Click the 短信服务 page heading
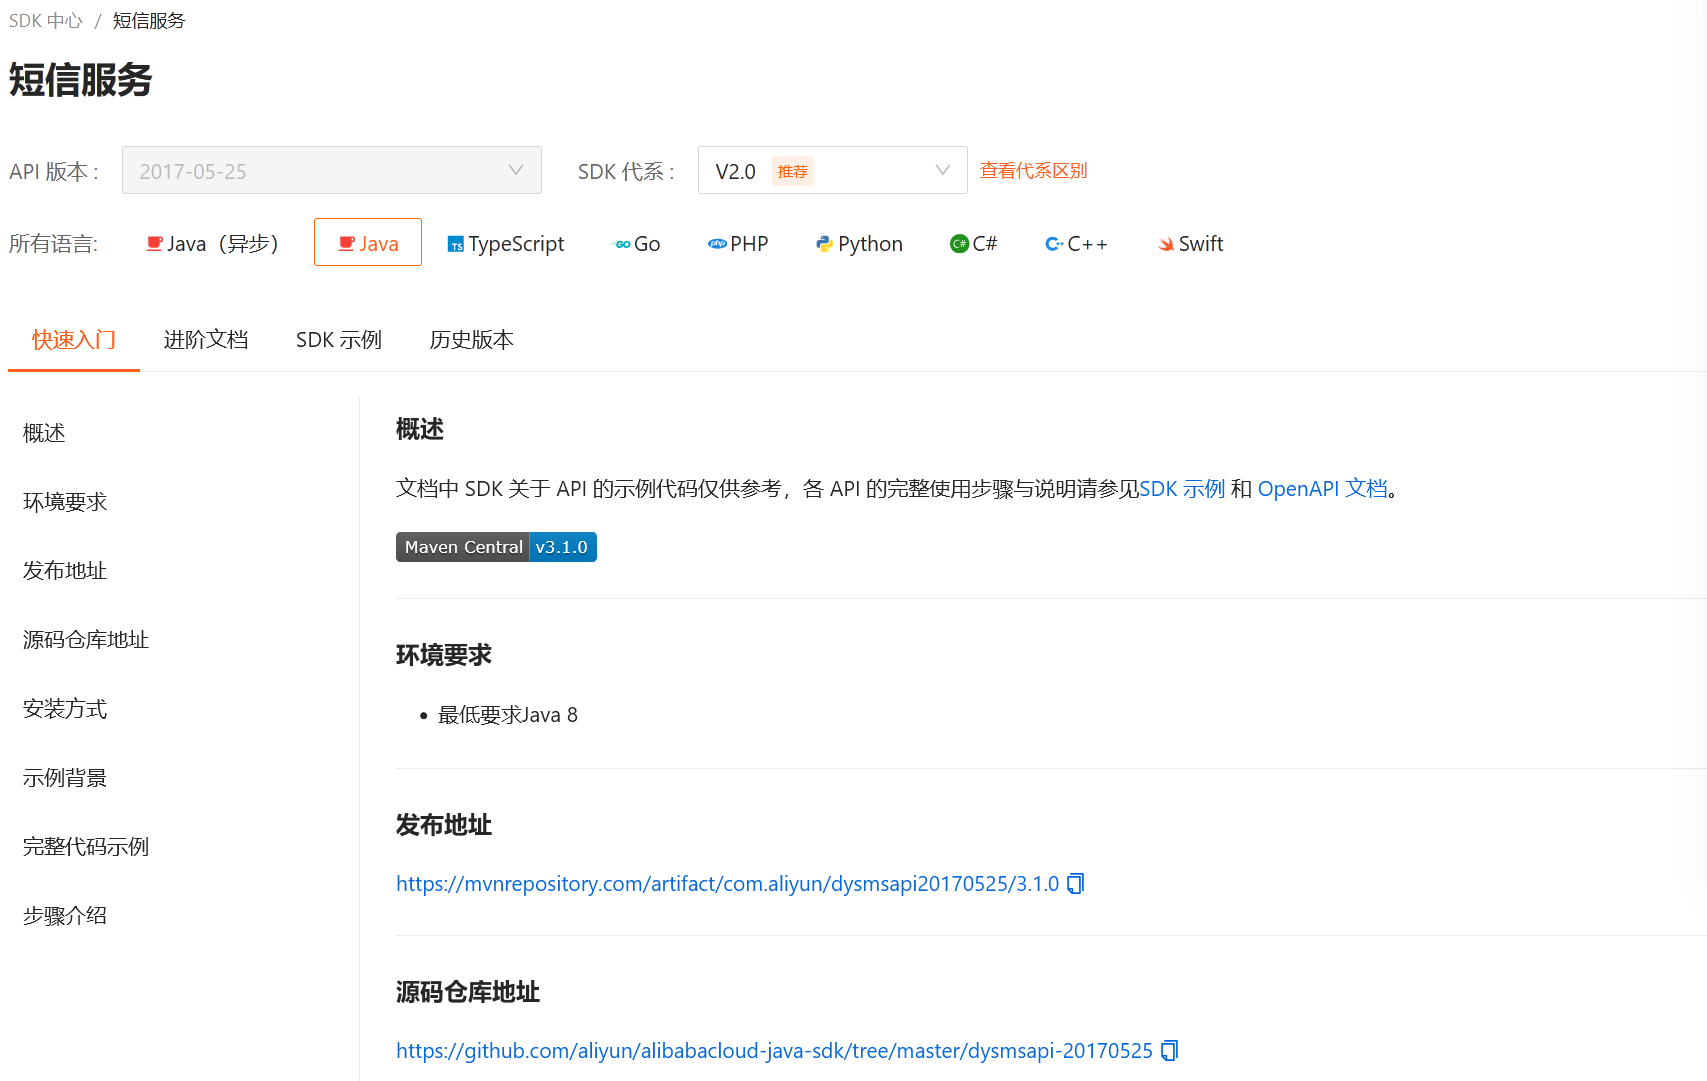The image size is (1707, 1081). click(x=81, y=80)
